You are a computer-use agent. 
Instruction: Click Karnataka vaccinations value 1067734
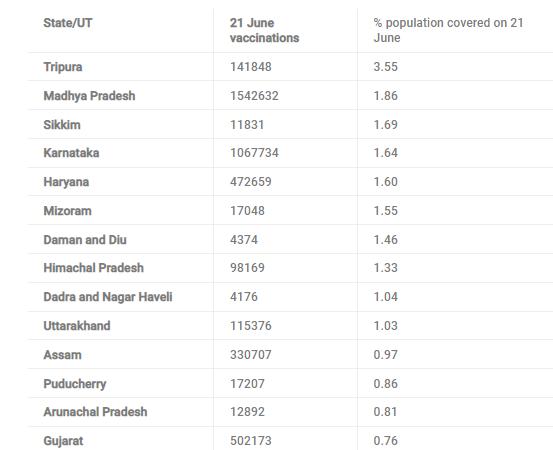point(254,153)
